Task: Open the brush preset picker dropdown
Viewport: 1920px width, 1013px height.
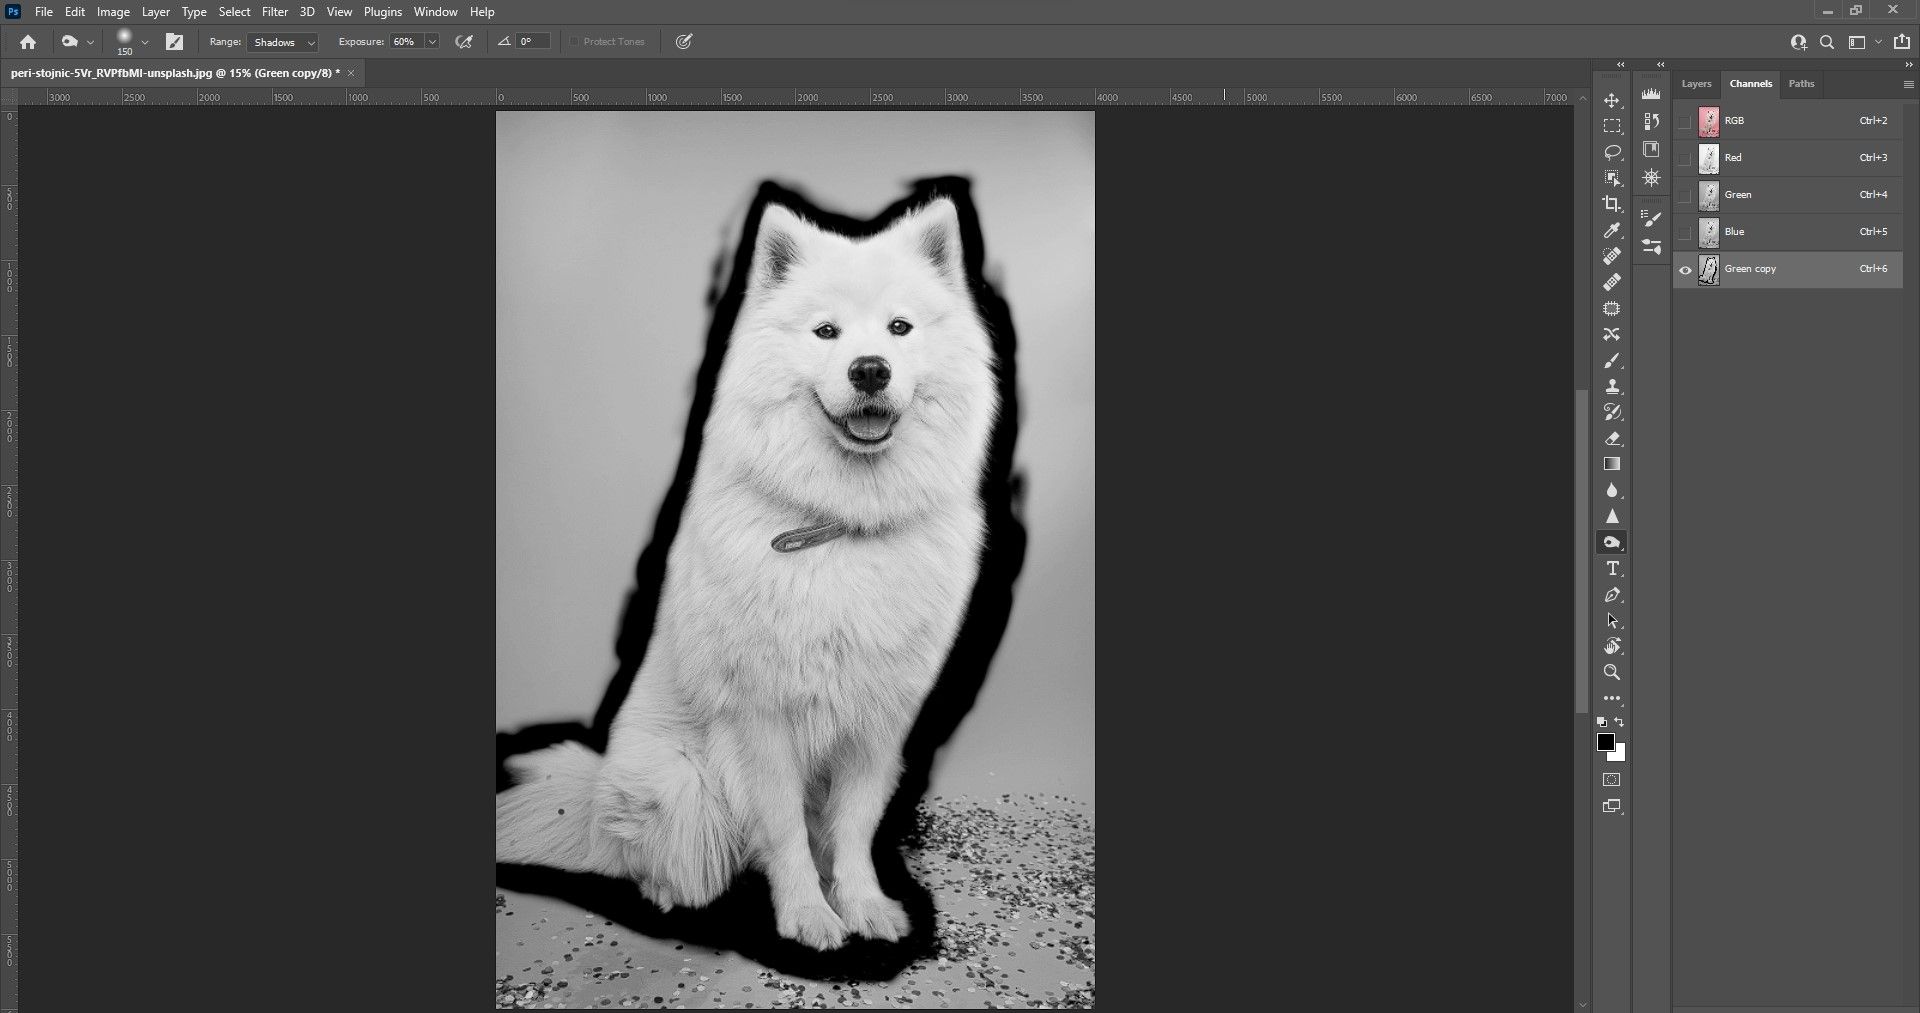Action: (145, 42)
